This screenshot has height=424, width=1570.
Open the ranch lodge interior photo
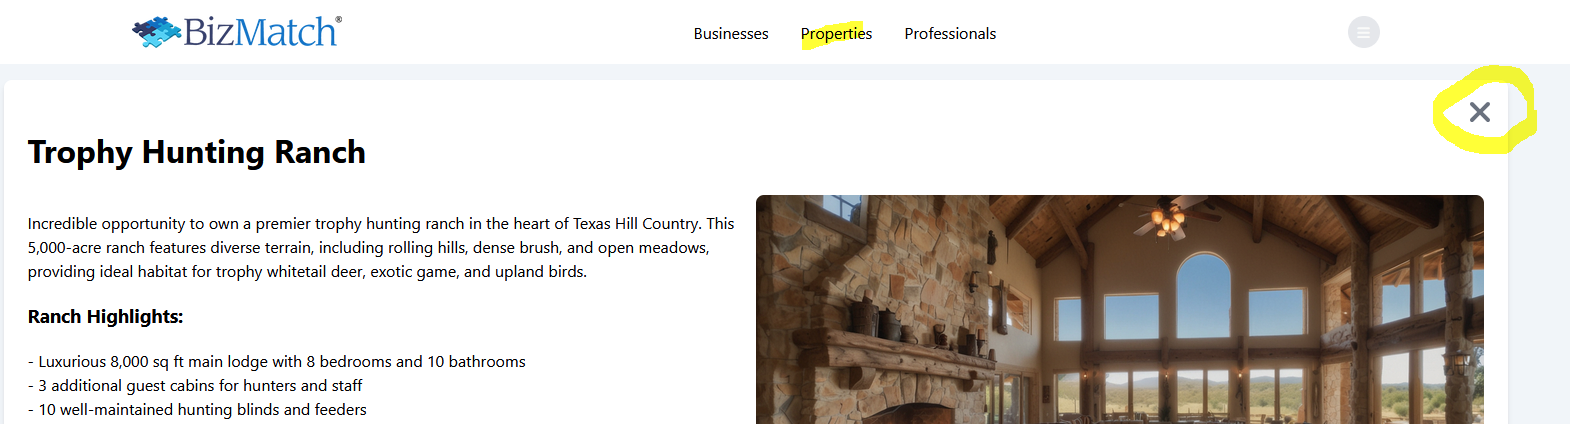1119,310
